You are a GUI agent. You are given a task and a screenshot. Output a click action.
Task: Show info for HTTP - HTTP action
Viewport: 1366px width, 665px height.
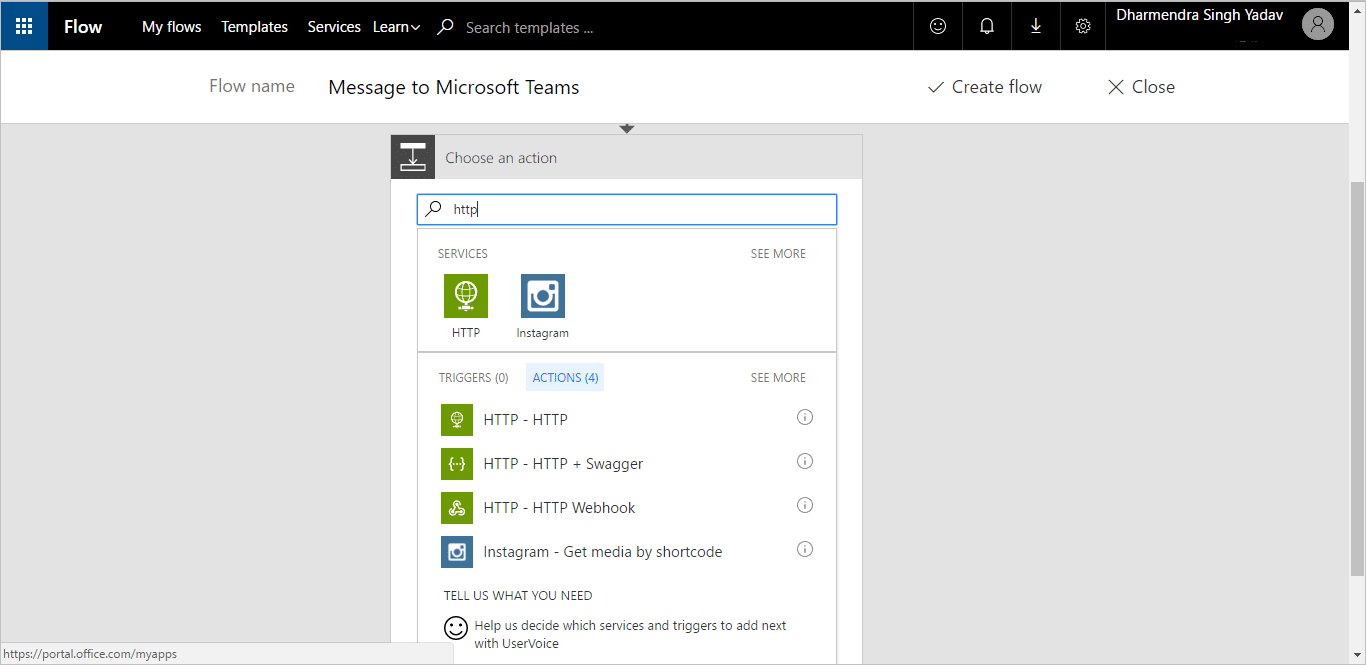click(805, 417)
